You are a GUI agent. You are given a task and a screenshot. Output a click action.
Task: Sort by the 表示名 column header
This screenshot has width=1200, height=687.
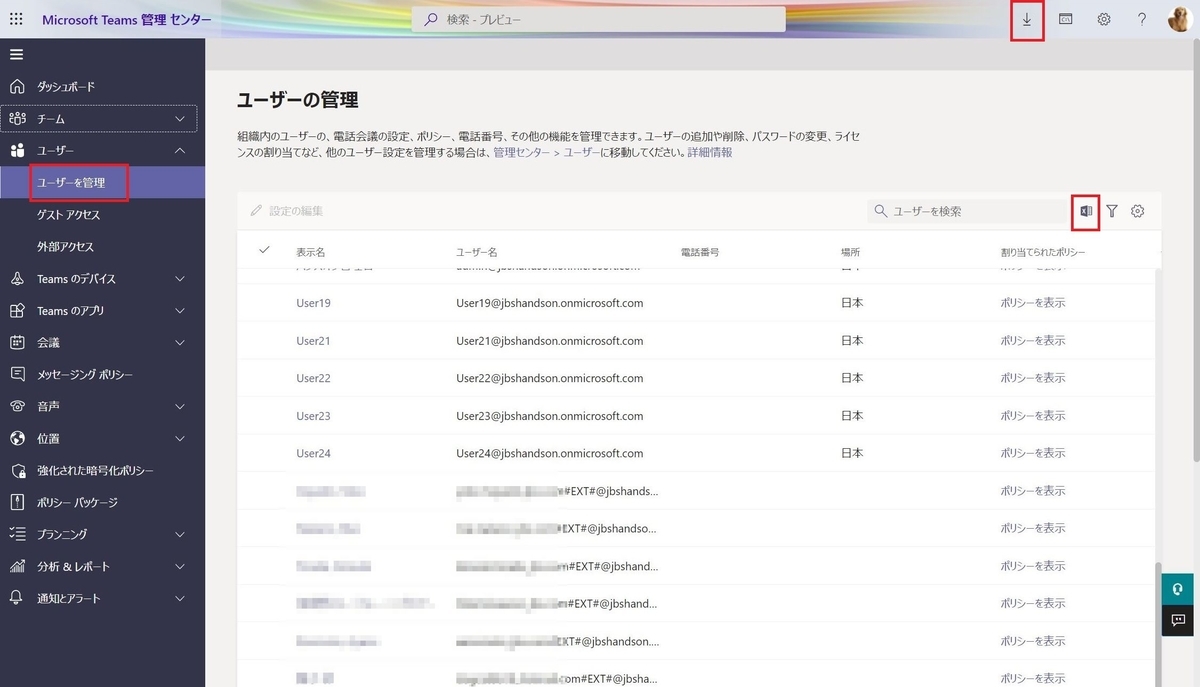tap(311, 252)
